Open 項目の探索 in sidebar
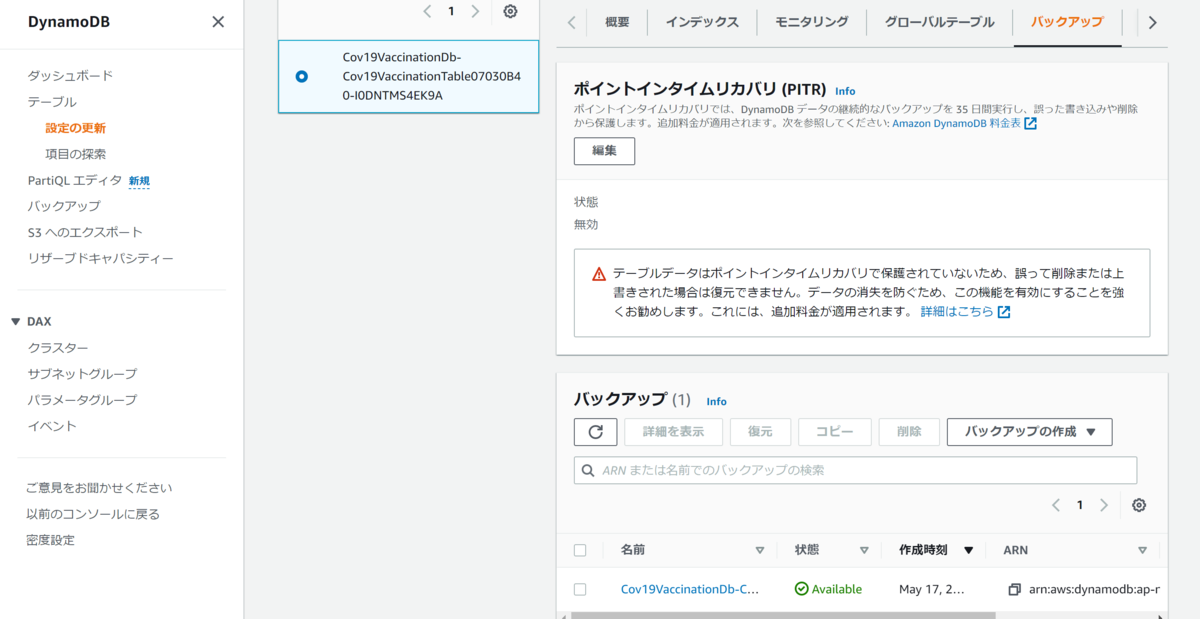Viewport: 1200px width, 619px height. [76, 154]
